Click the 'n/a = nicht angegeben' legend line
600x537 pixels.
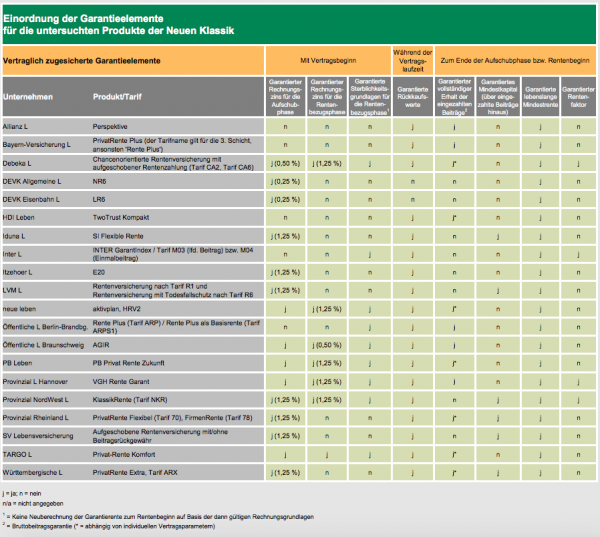pos(33,504)
